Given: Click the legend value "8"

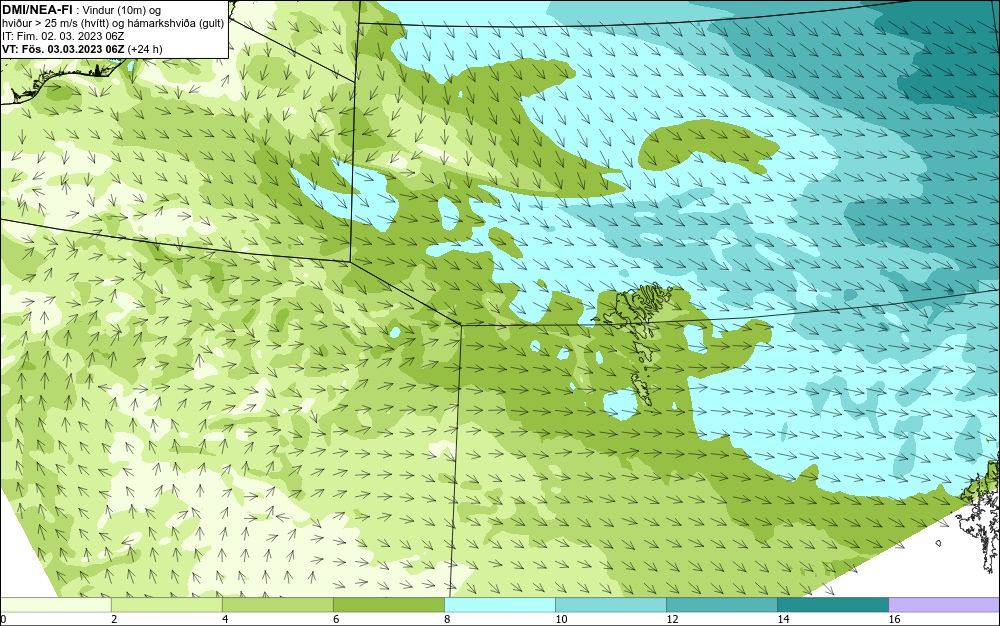Looking at the screenshot, I should tap(447, 619).
